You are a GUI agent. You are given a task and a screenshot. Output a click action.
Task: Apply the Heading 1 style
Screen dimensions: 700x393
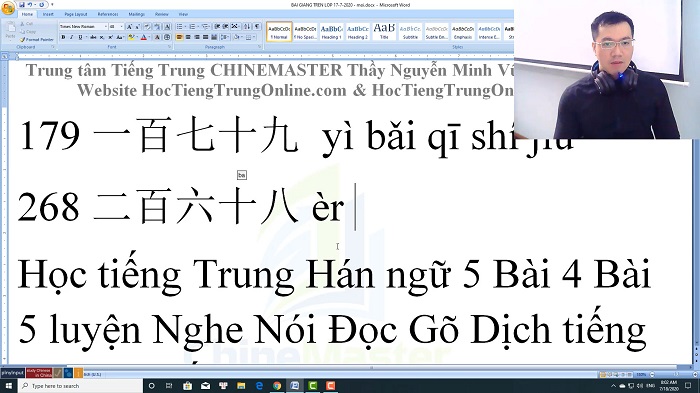331,32
